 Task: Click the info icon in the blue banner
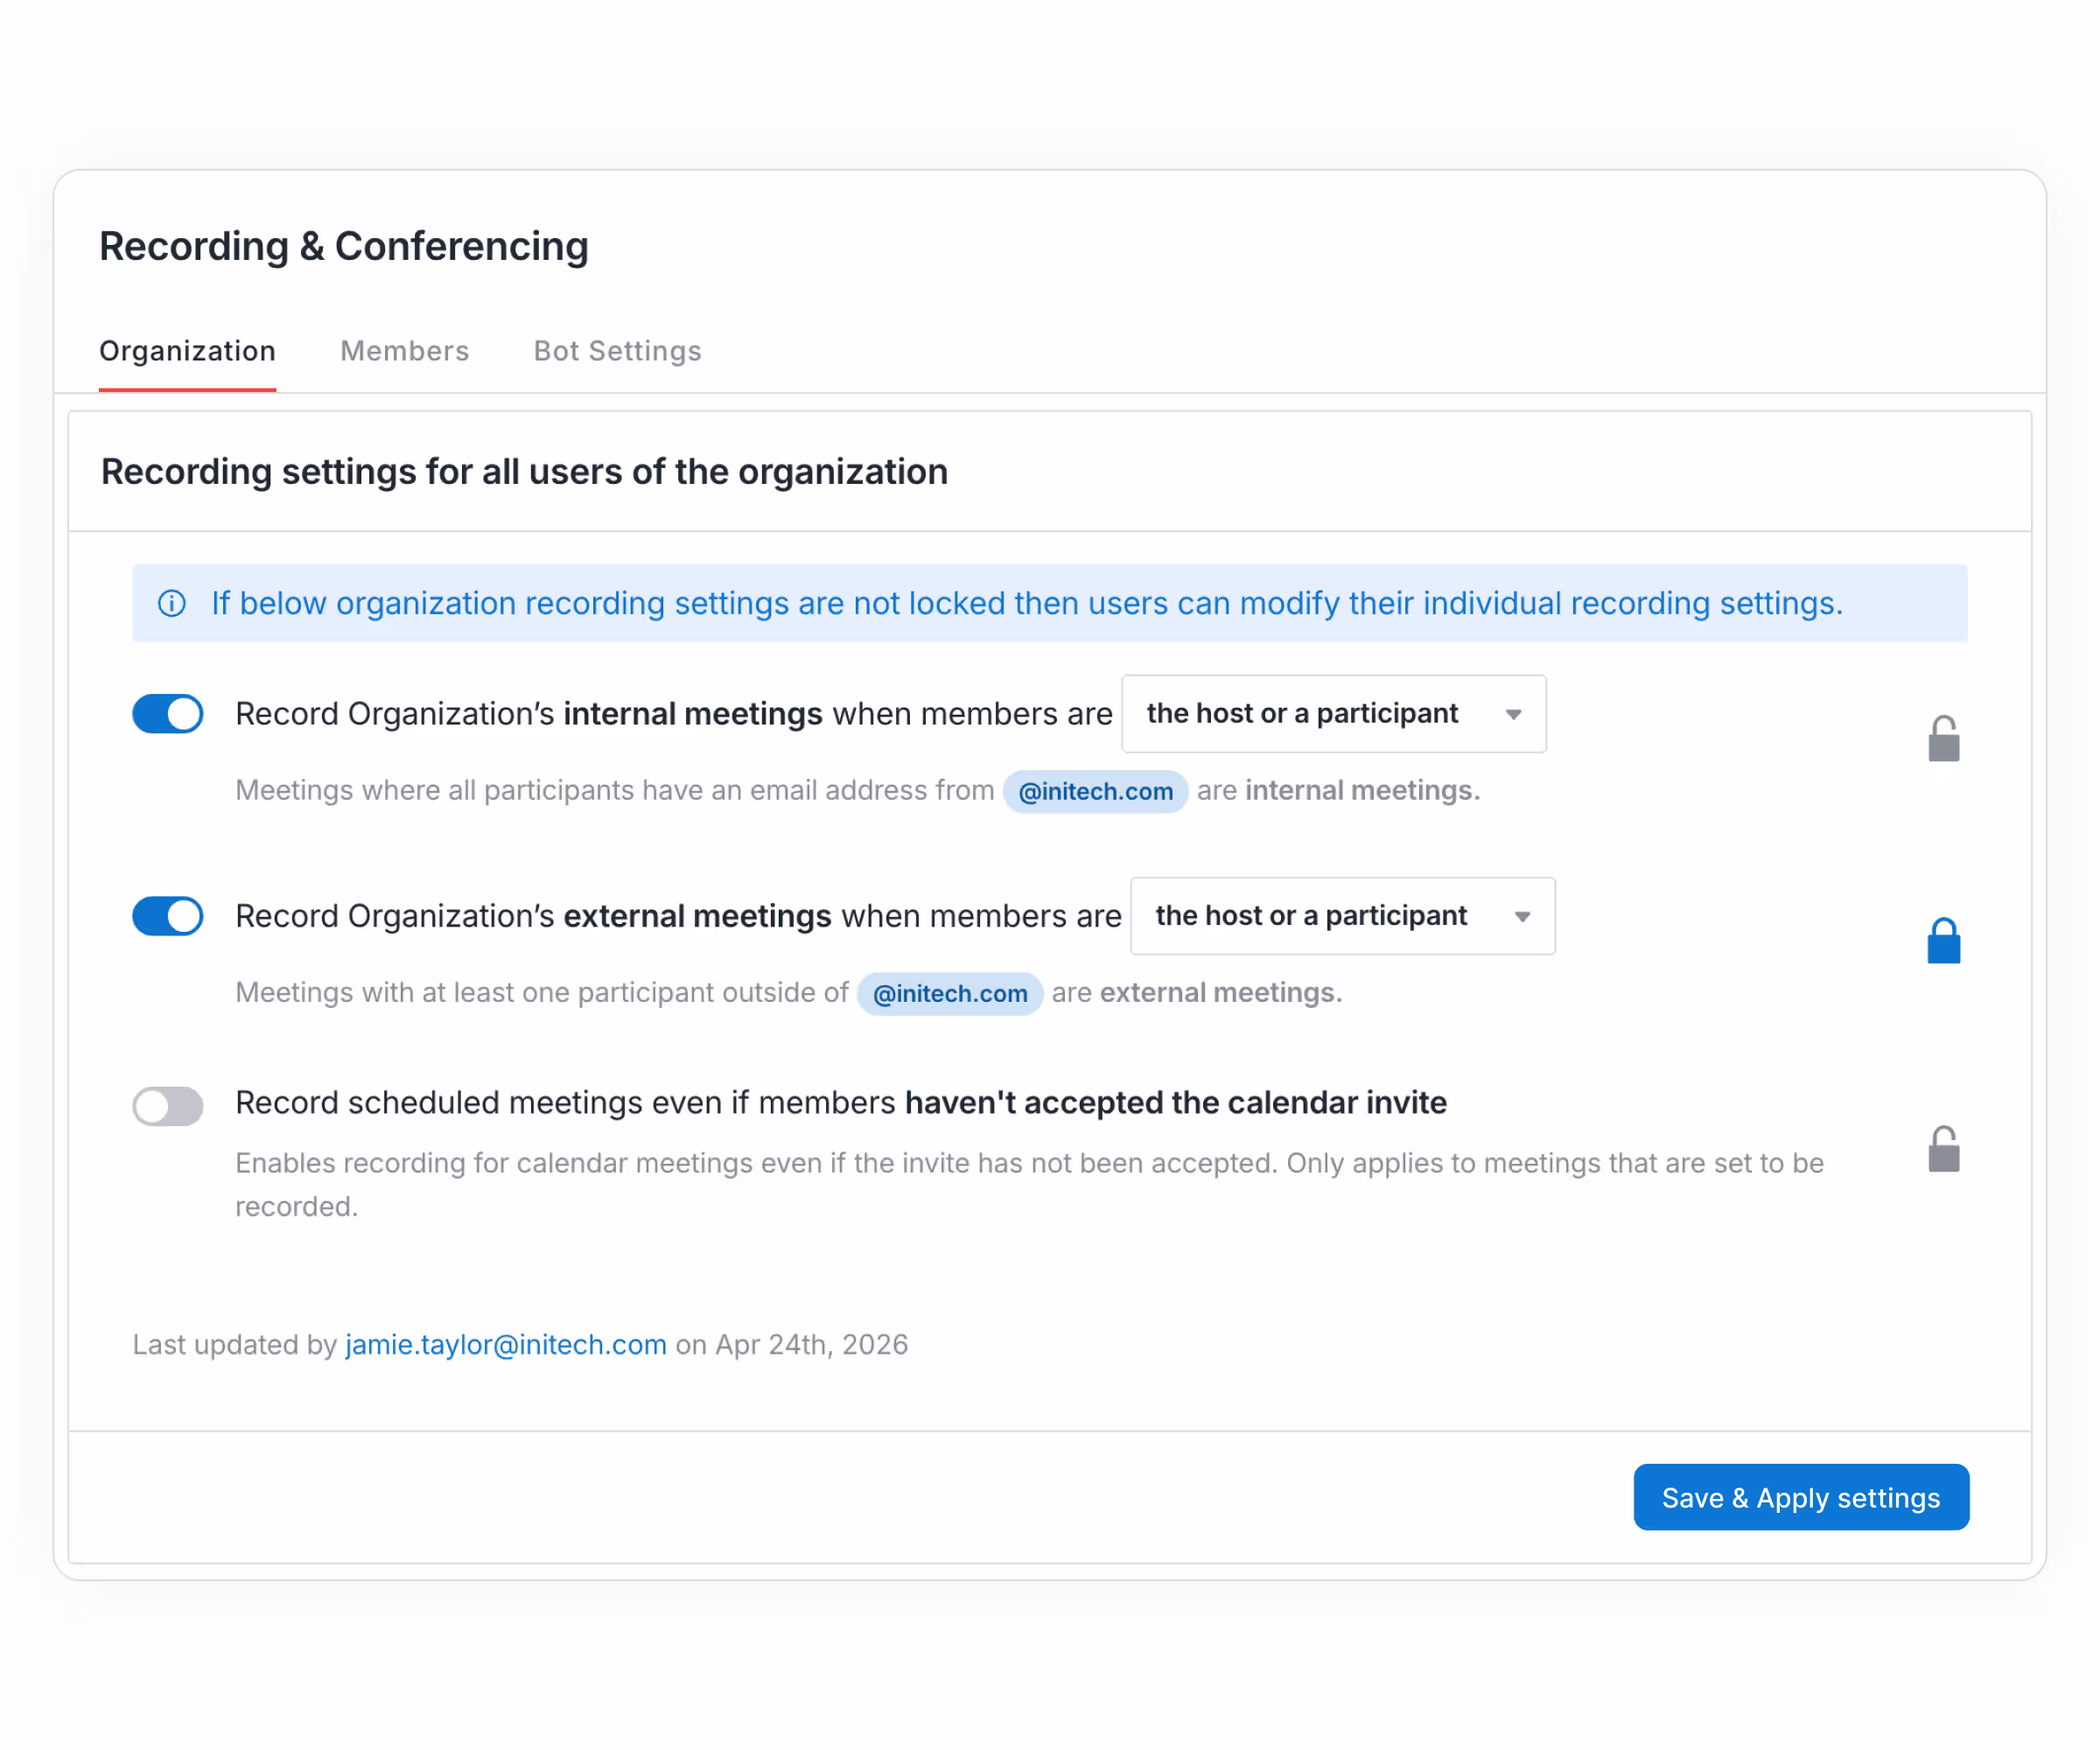172,603
